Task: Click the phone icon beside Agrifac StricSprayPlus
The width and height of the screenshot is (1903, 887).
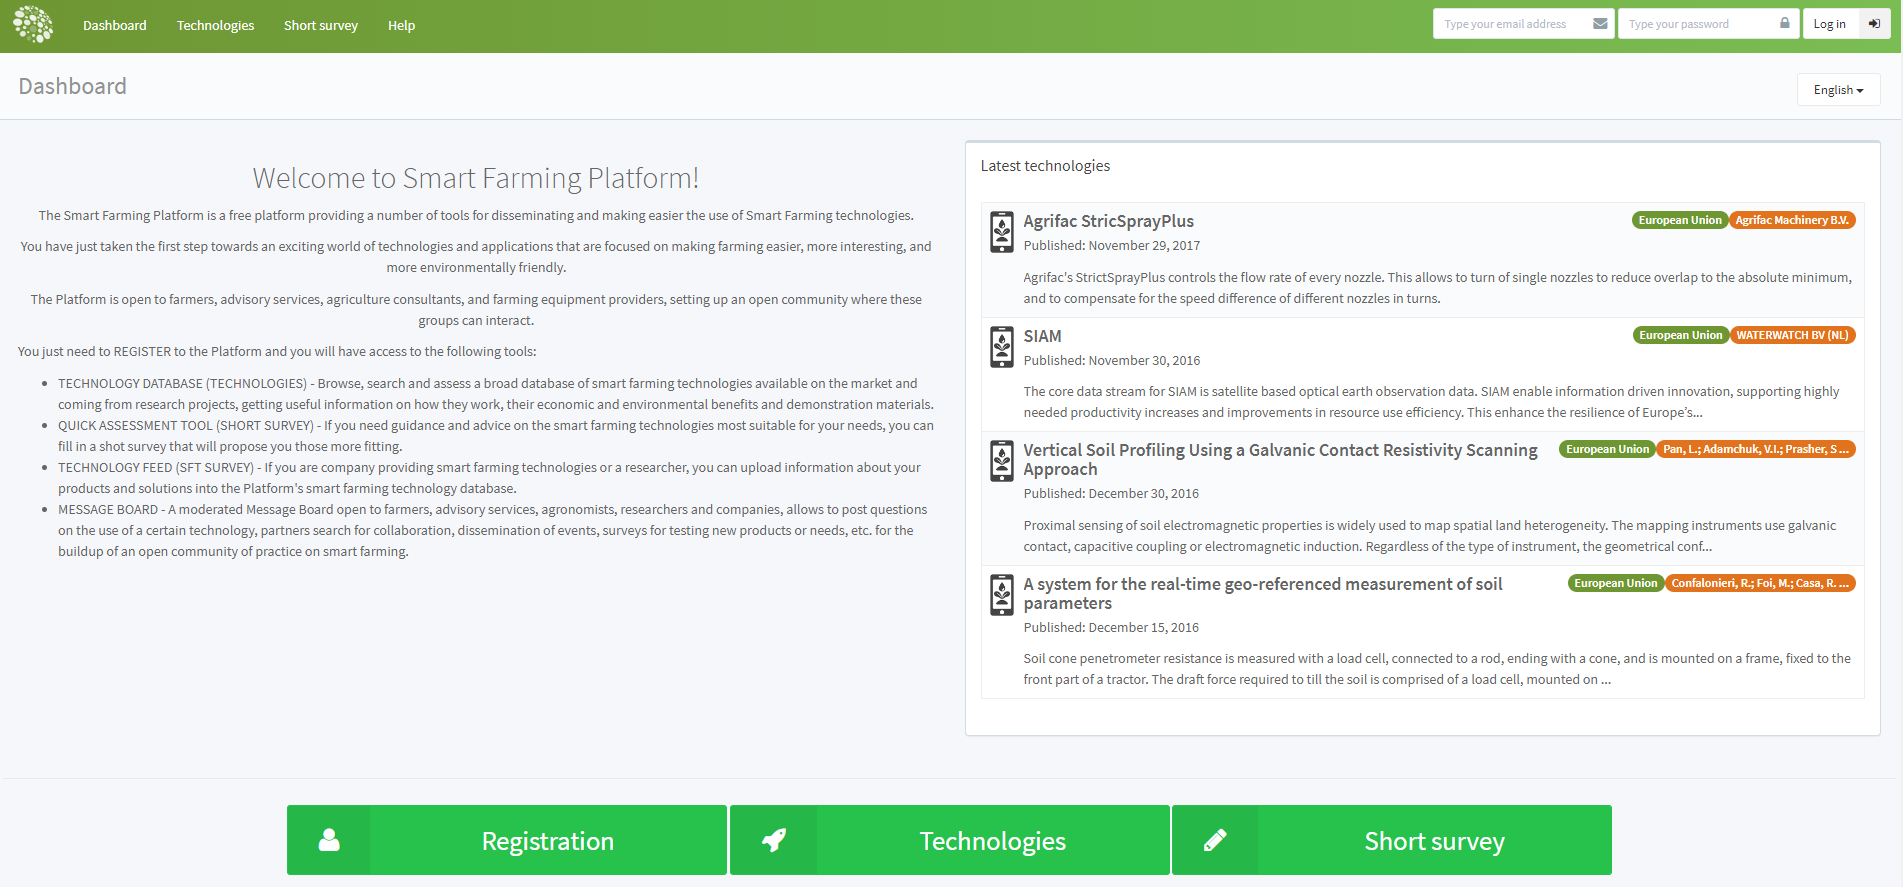Action: coord(1001,232)
